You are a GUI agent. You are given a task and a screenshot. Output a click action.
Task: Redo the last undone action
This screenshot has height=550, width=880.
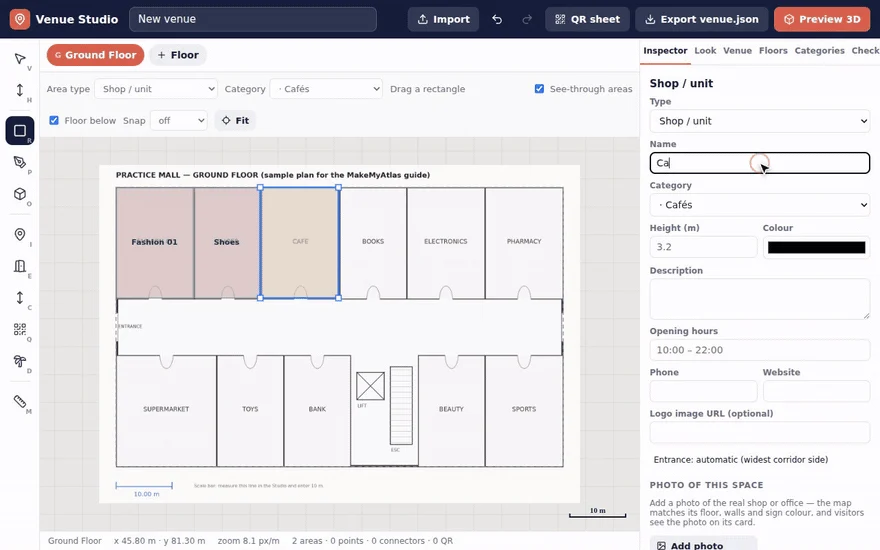[x=526, y=20]
